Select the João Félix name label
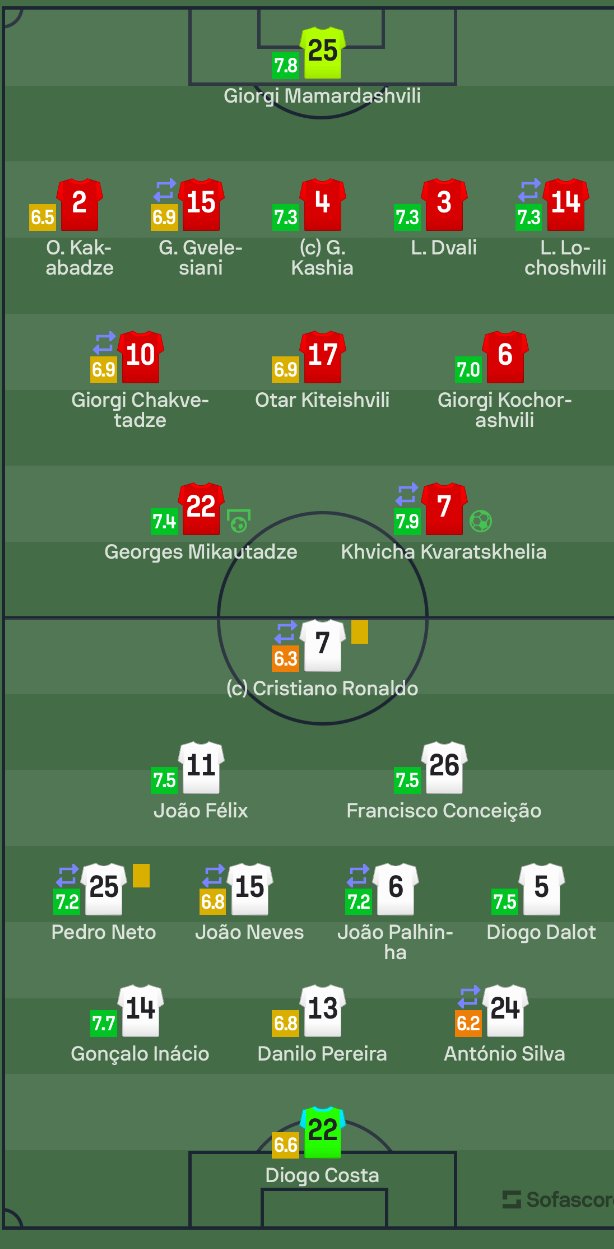The image size is (614, 1249). point(200,811)
